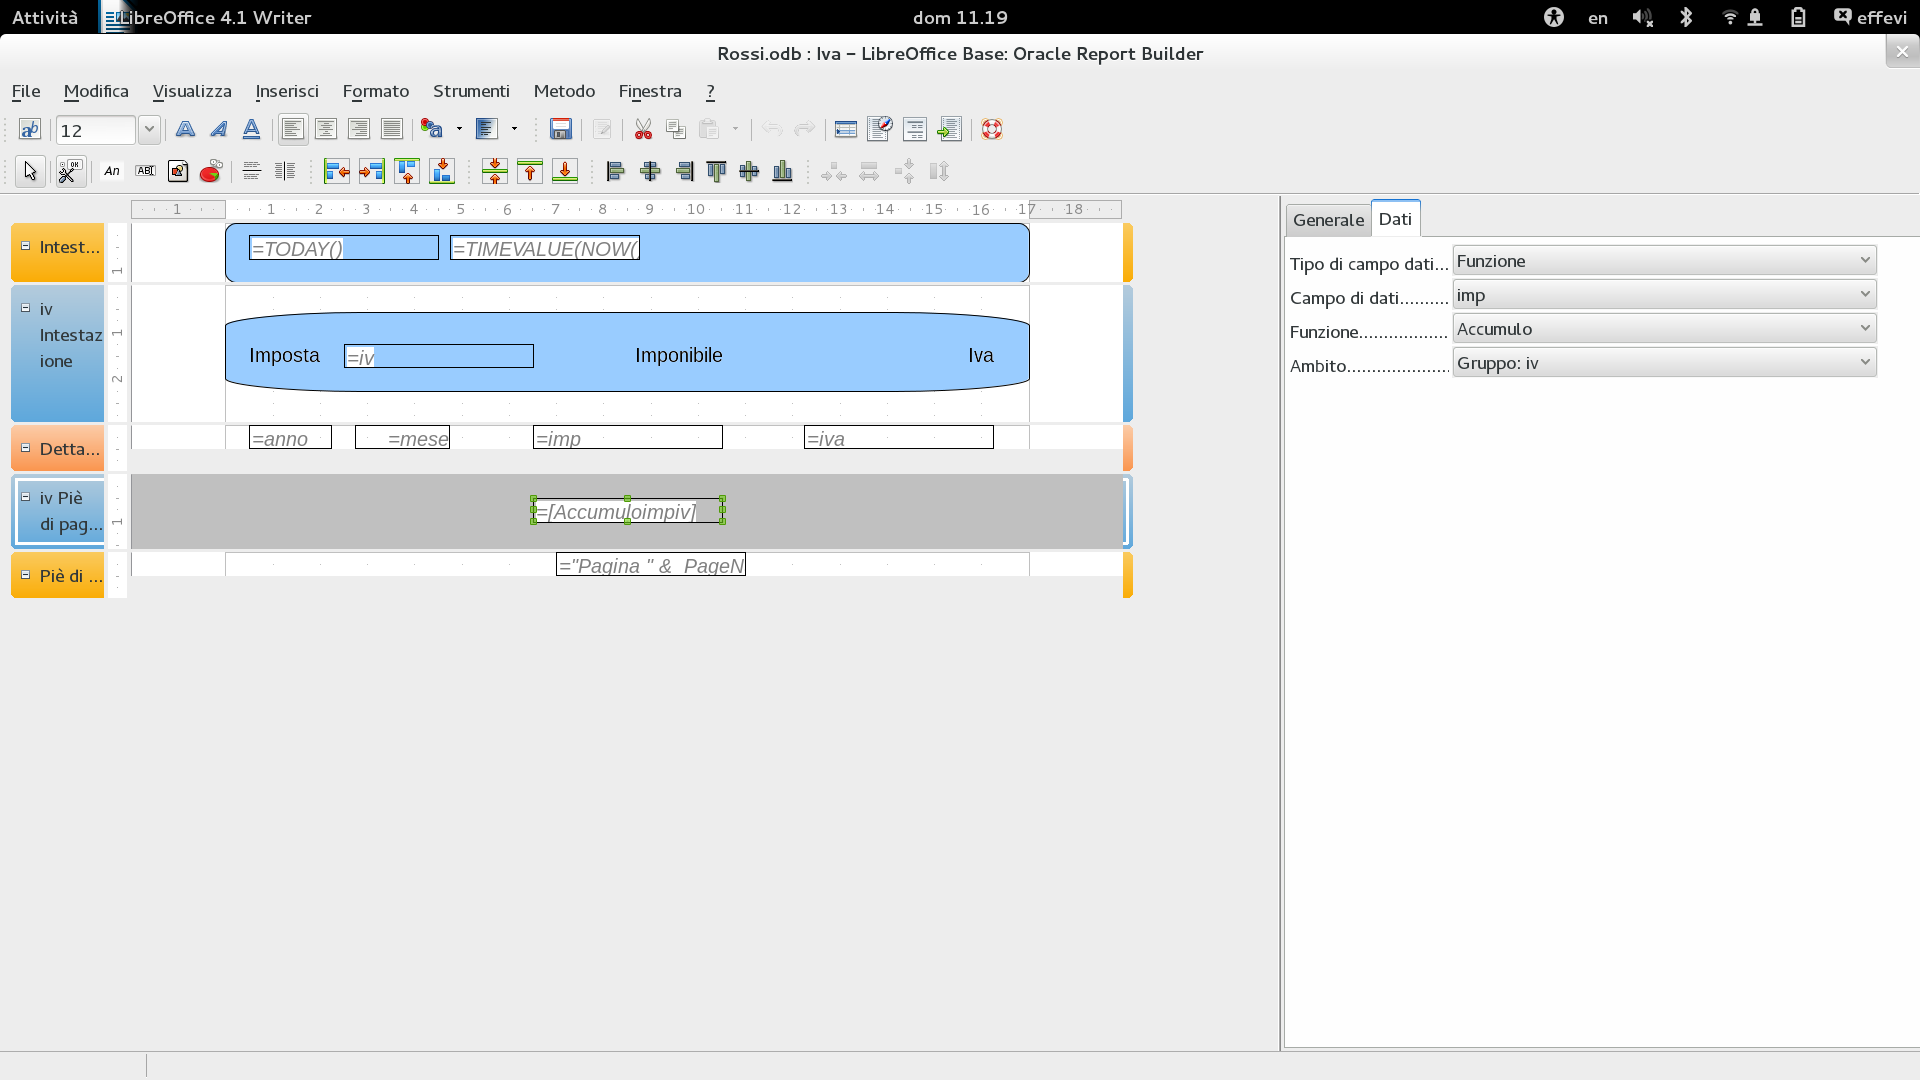This screenshot has width=1920, height=1080.
Task: Collapse the Intestazione page header section
Action: [x=26, y=246]
